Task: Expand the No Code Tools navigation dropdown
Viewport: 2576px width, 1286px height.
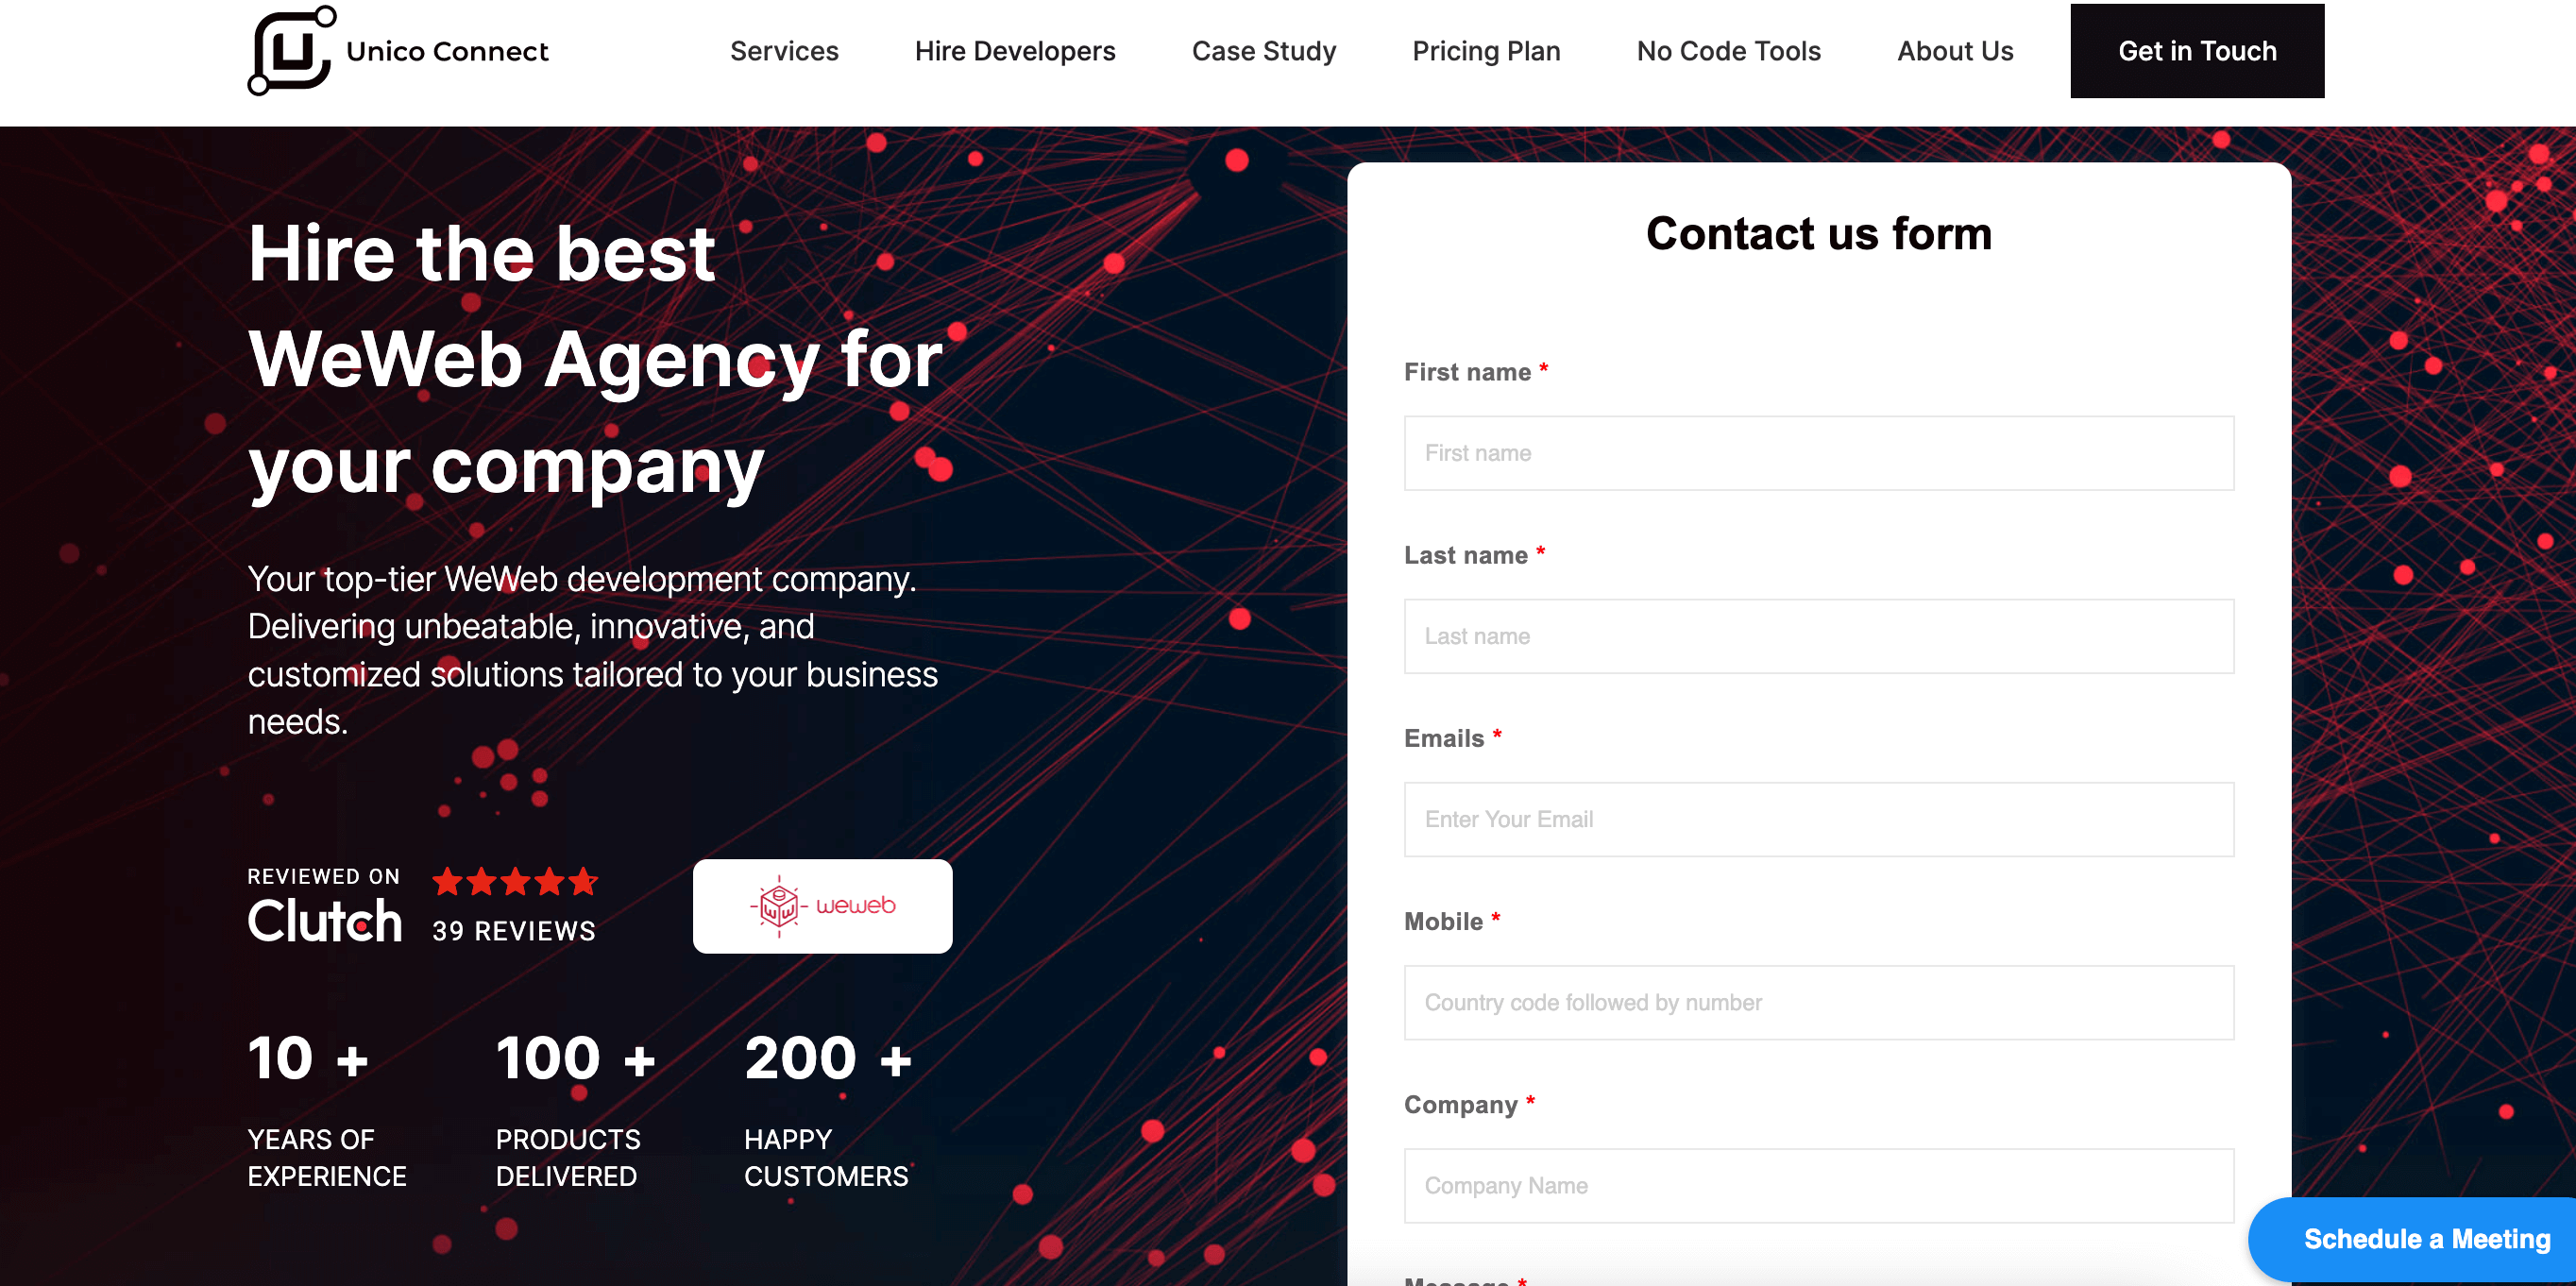Action: [1730, 49]
